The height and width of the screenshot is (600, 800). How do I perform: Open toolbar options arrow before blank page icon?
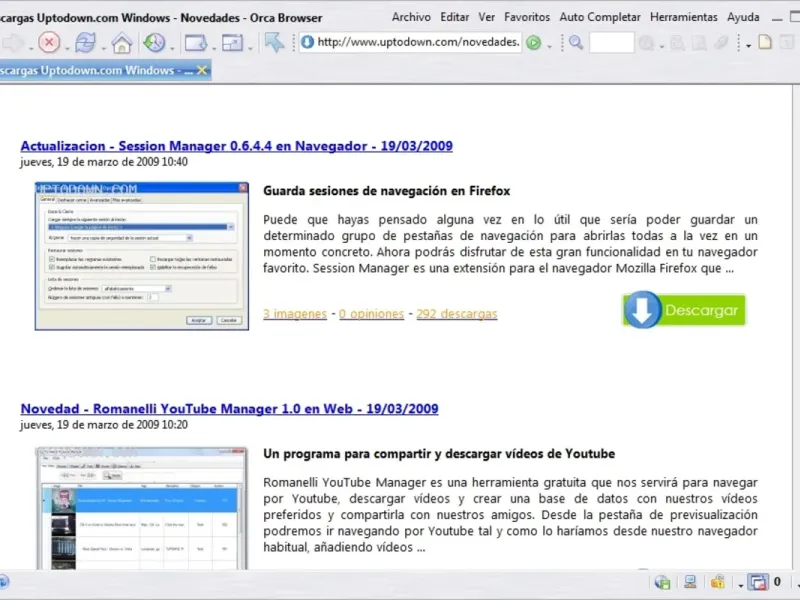click(x=748, y=46)
